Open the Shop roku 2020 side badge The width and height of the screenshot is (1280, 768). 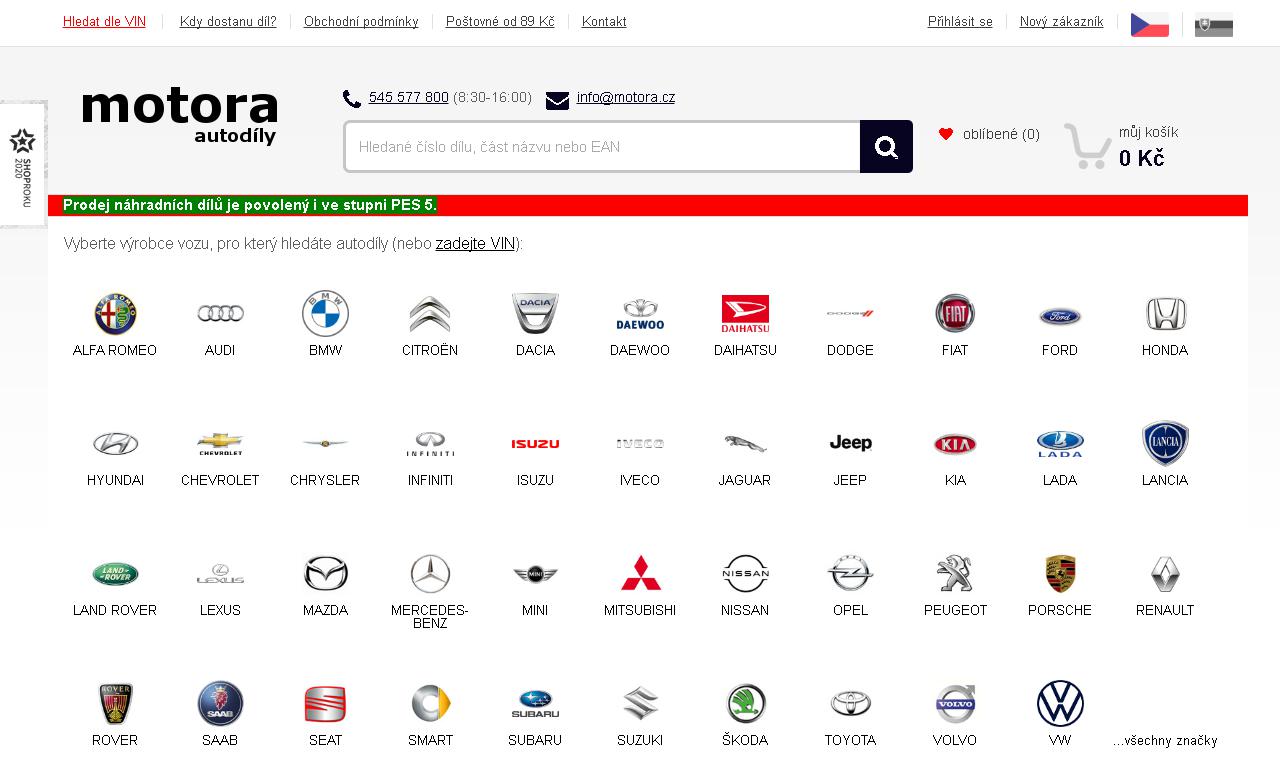(x=22, y=165)
